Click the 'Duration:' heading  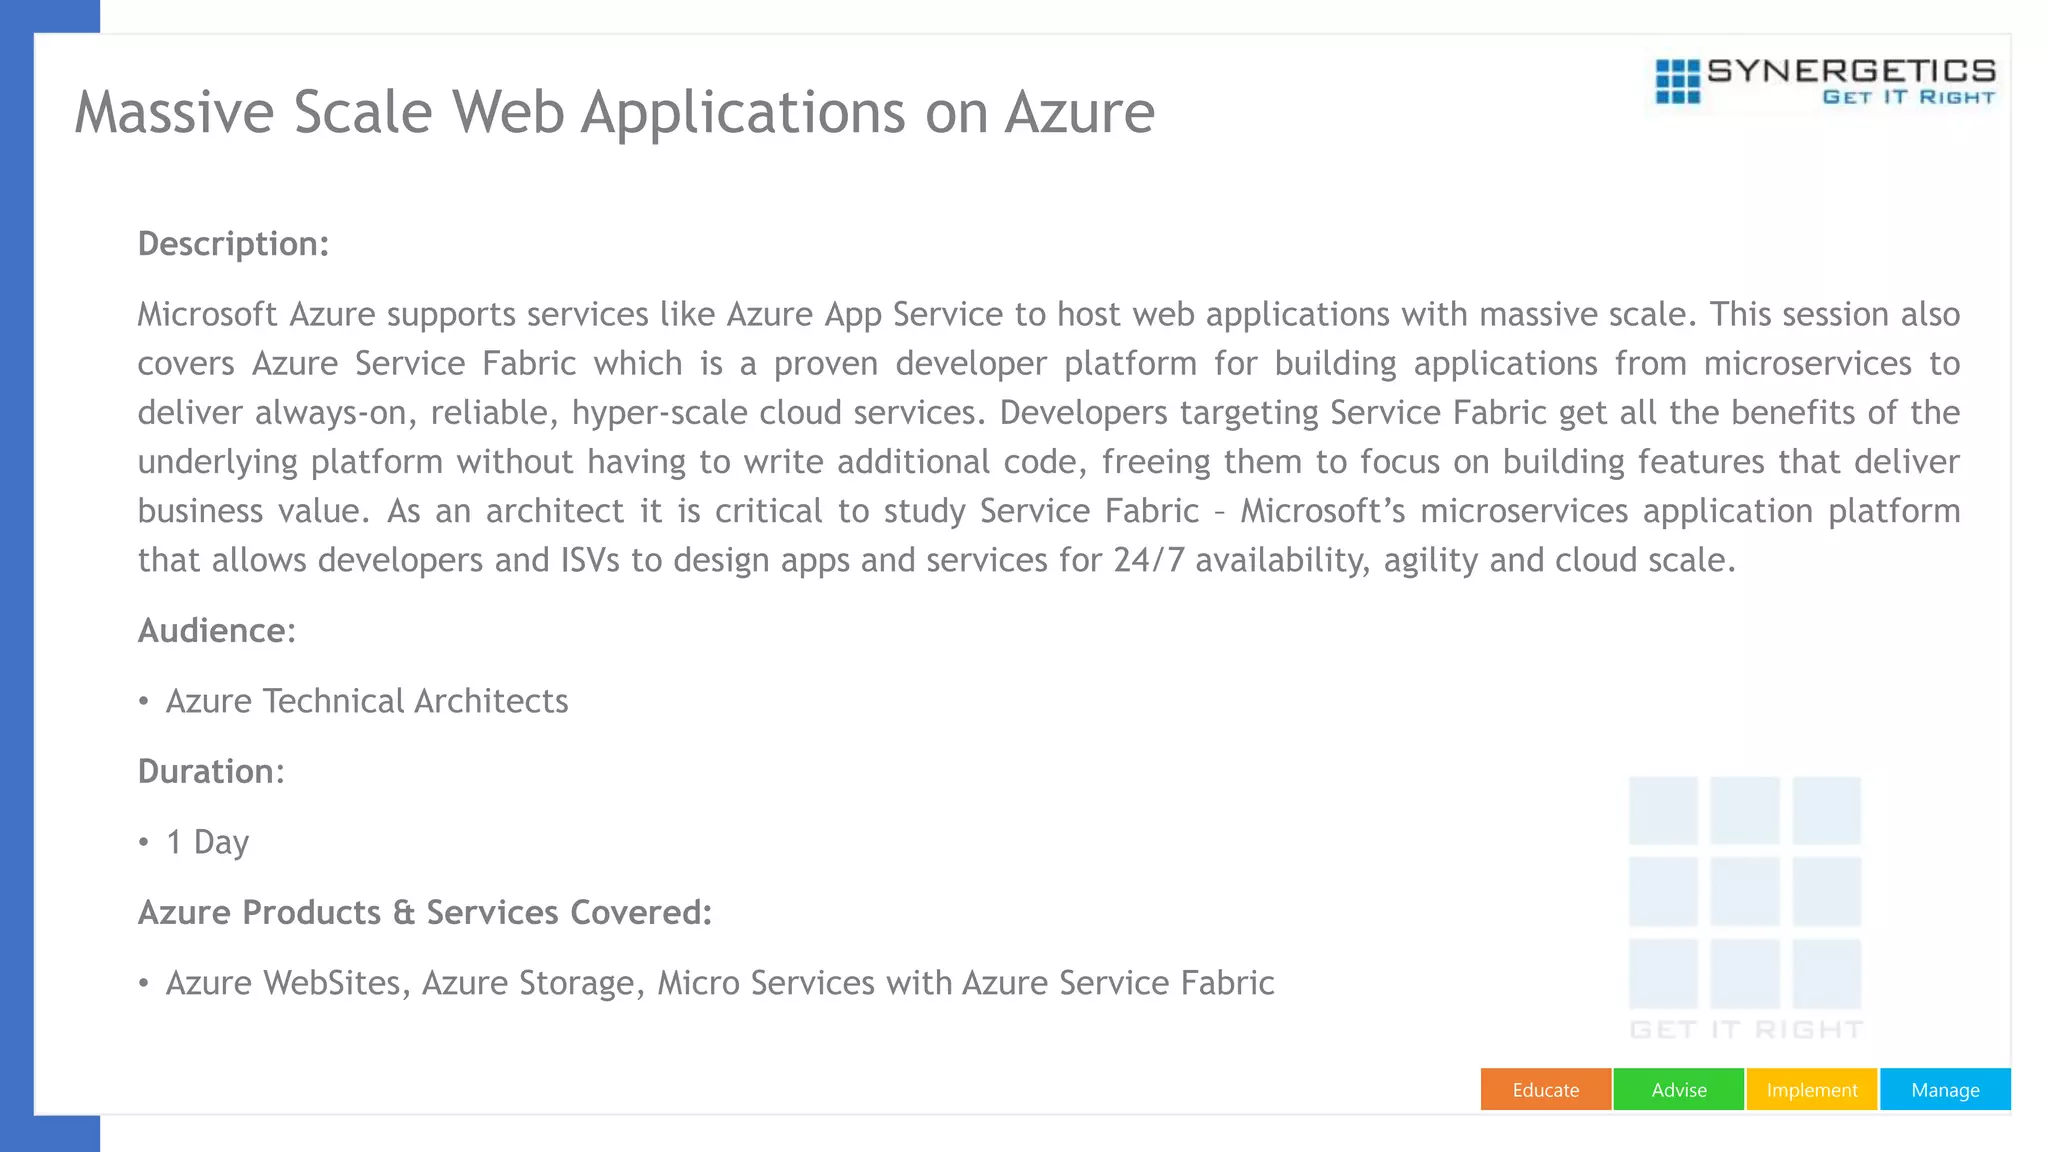[x=211, y=772]
